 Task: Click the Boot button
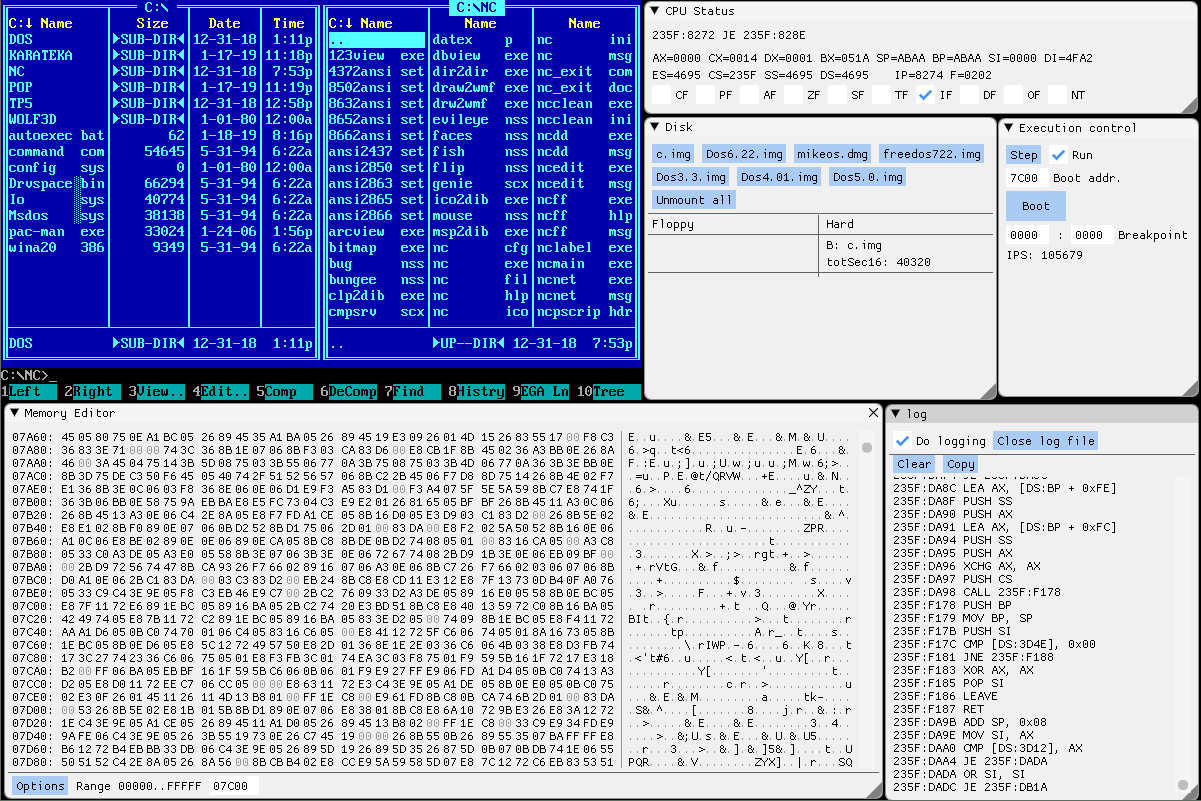click(1036, 206)
